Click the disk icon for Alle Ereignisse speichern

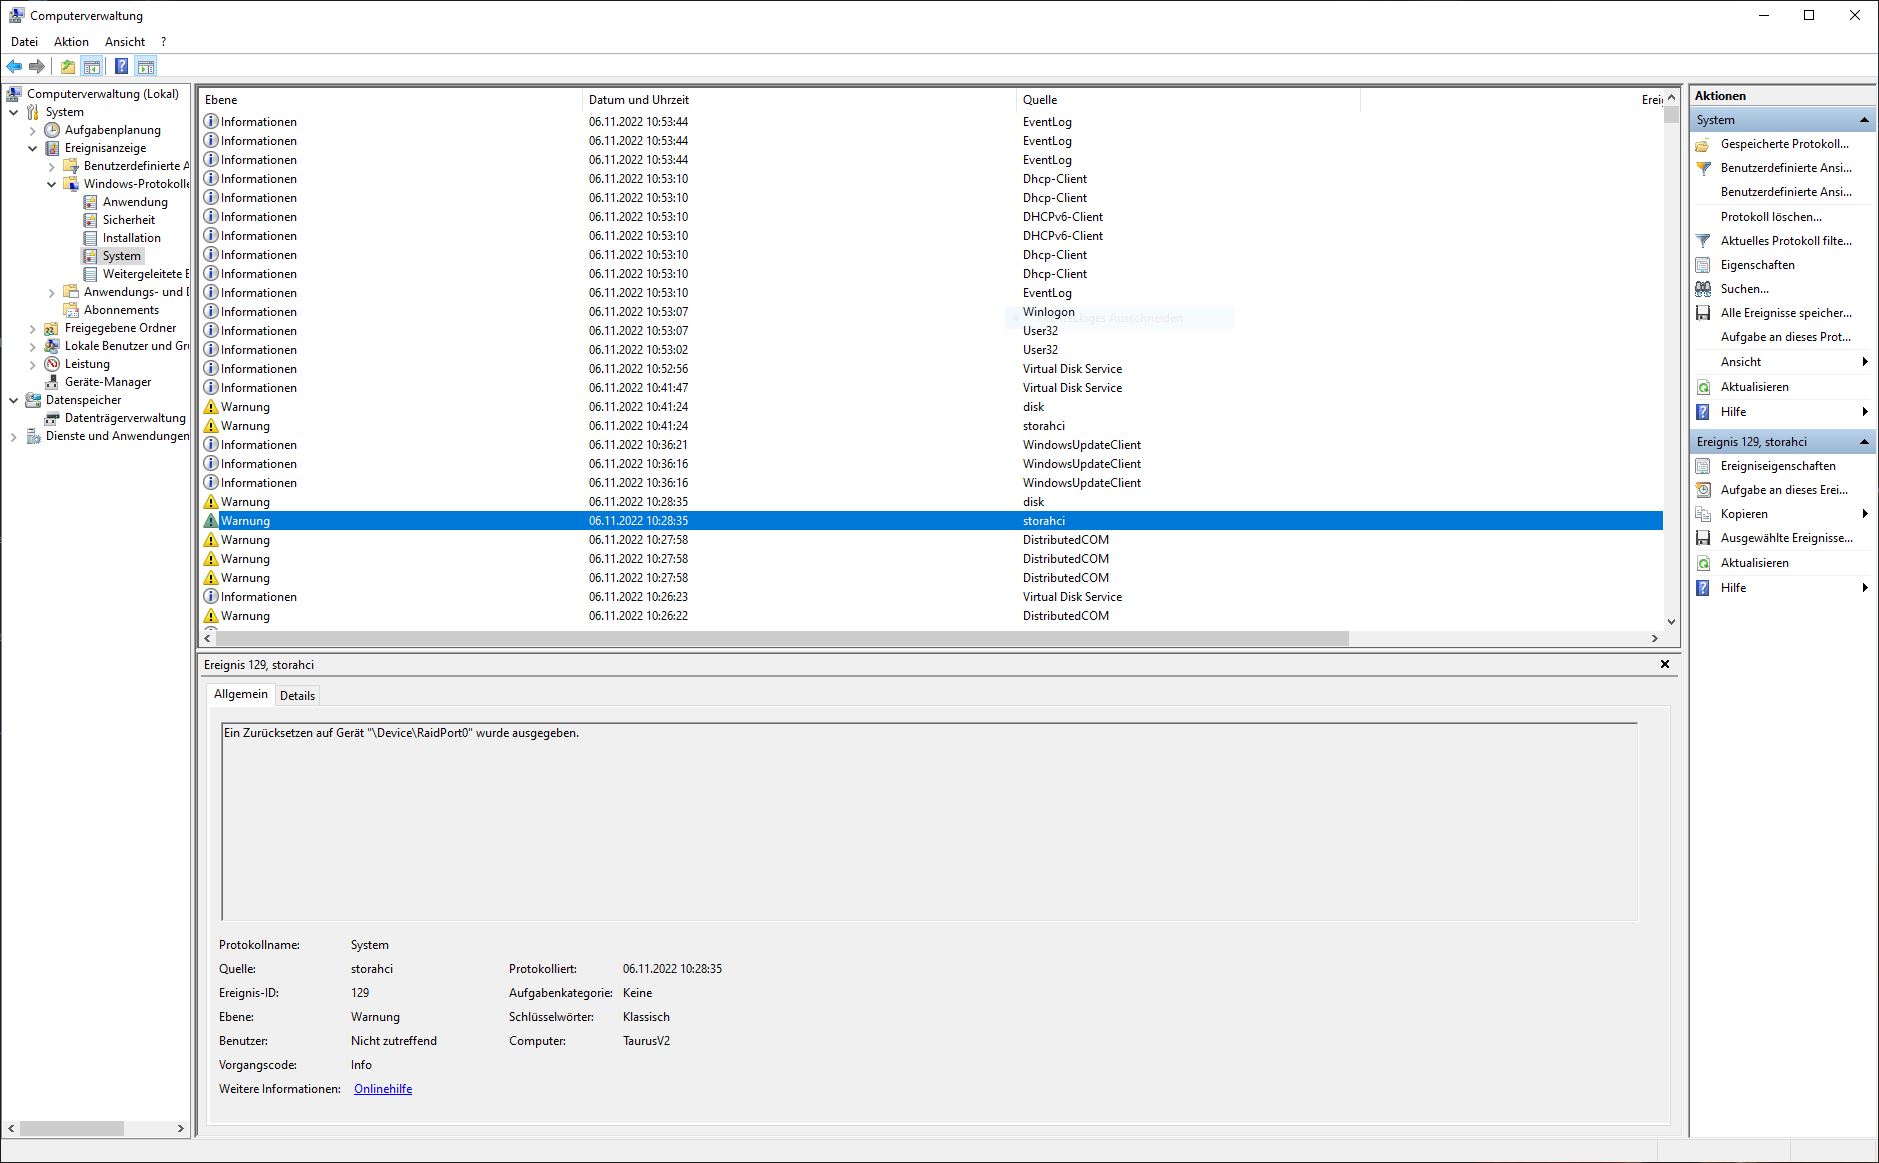click(1703, 313)
